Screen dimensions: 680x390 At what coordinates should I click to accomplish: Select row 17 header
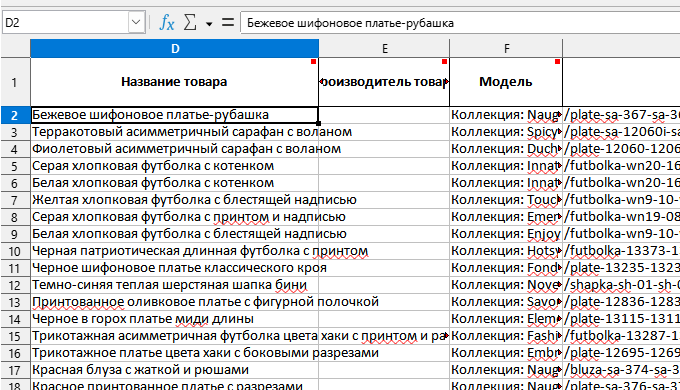click(x=14, y=370)
